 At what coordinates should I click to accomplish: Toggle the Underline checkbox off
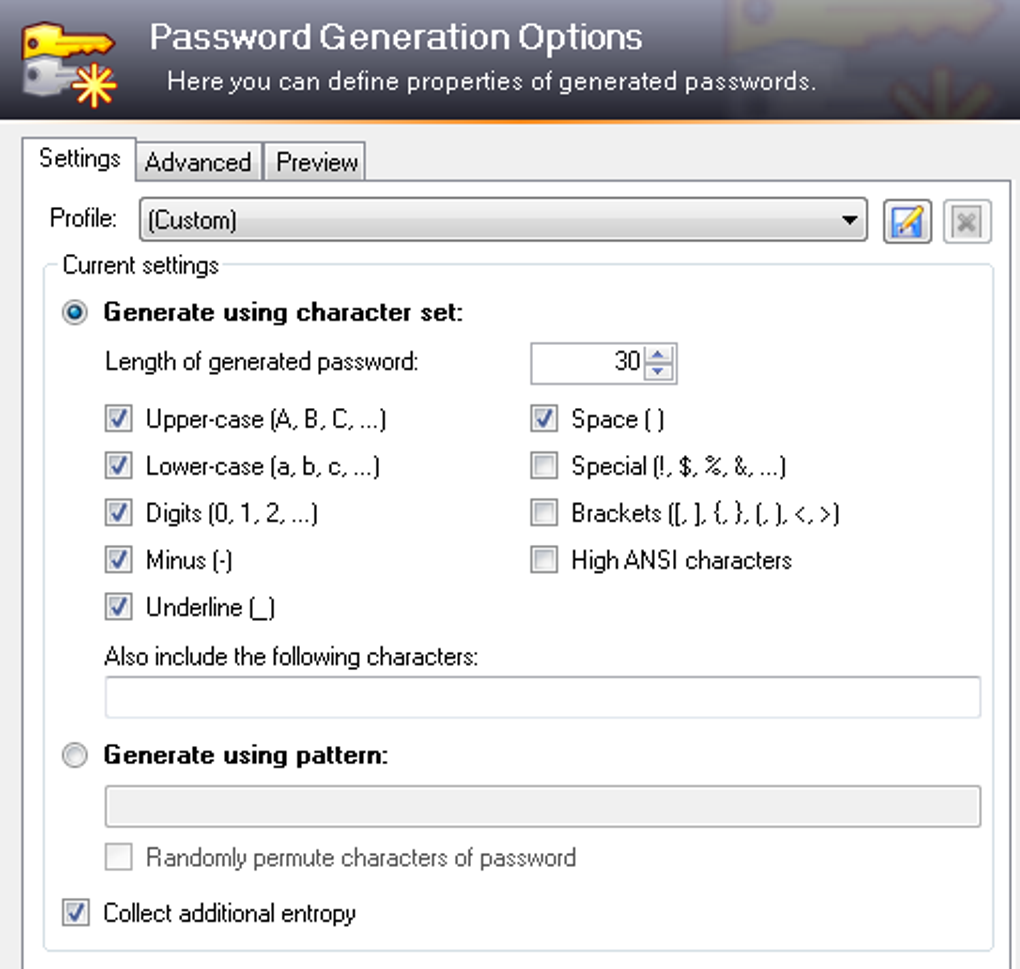point(119,607)
